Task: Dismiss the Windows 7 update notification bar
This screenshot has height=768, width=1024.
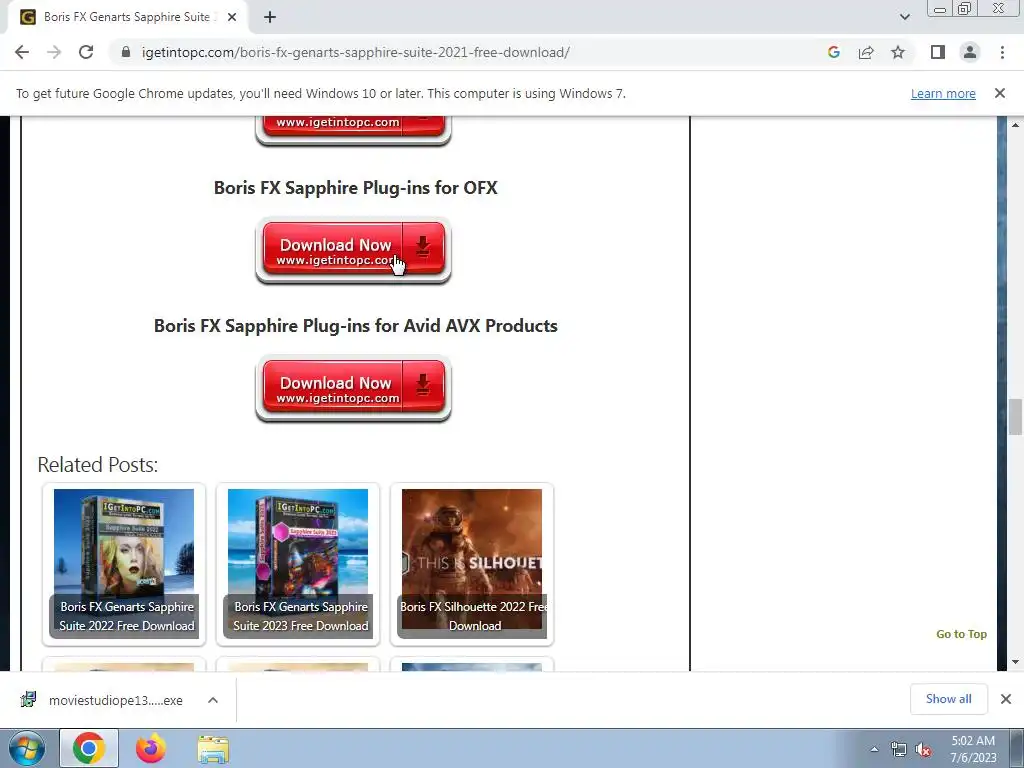Action: [x=1000, y=93]
